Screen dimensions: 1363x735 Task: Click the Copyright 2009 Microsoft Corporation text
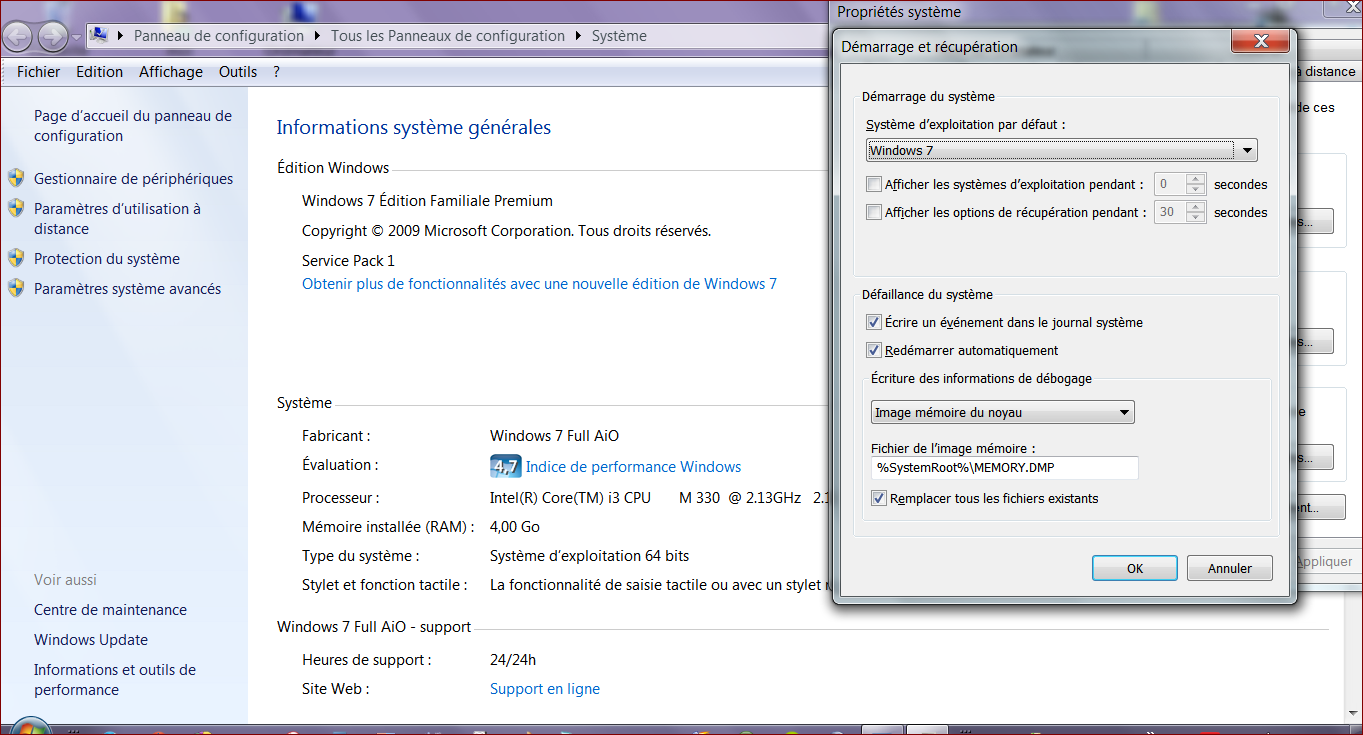click(507, 231)
